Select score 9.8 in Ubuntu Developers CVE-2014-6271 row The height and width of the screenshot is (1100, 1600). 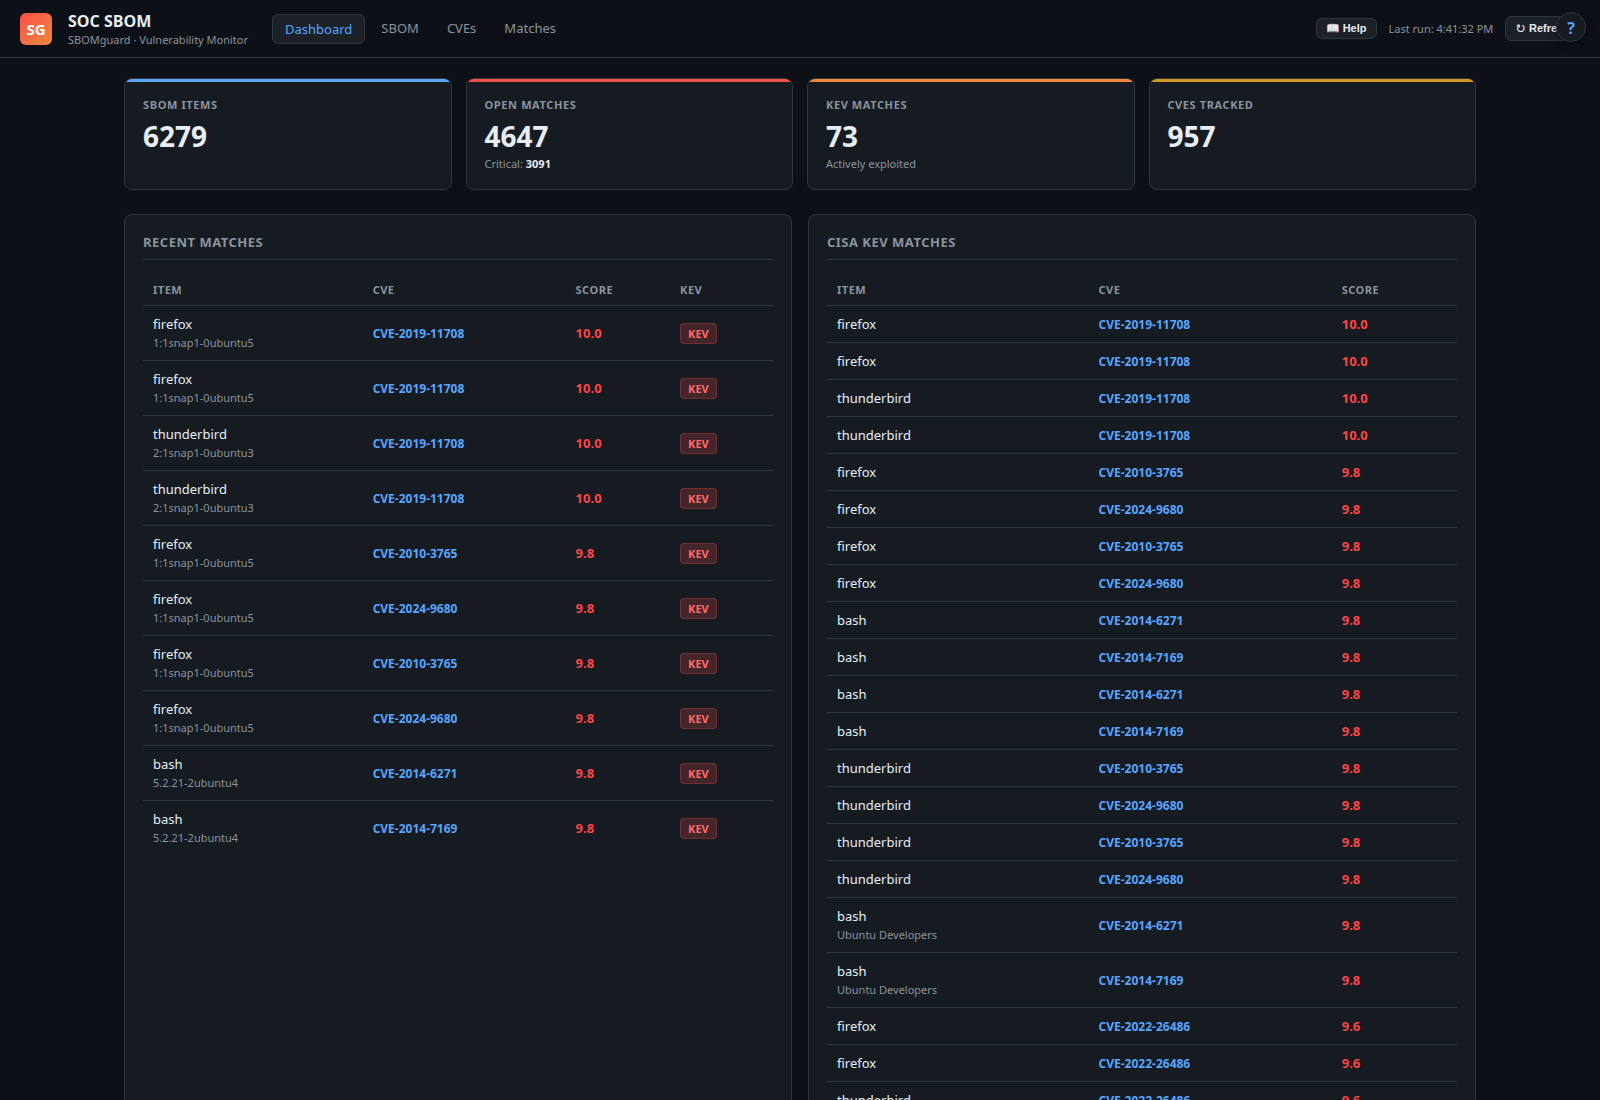[x=1351, y=926]
